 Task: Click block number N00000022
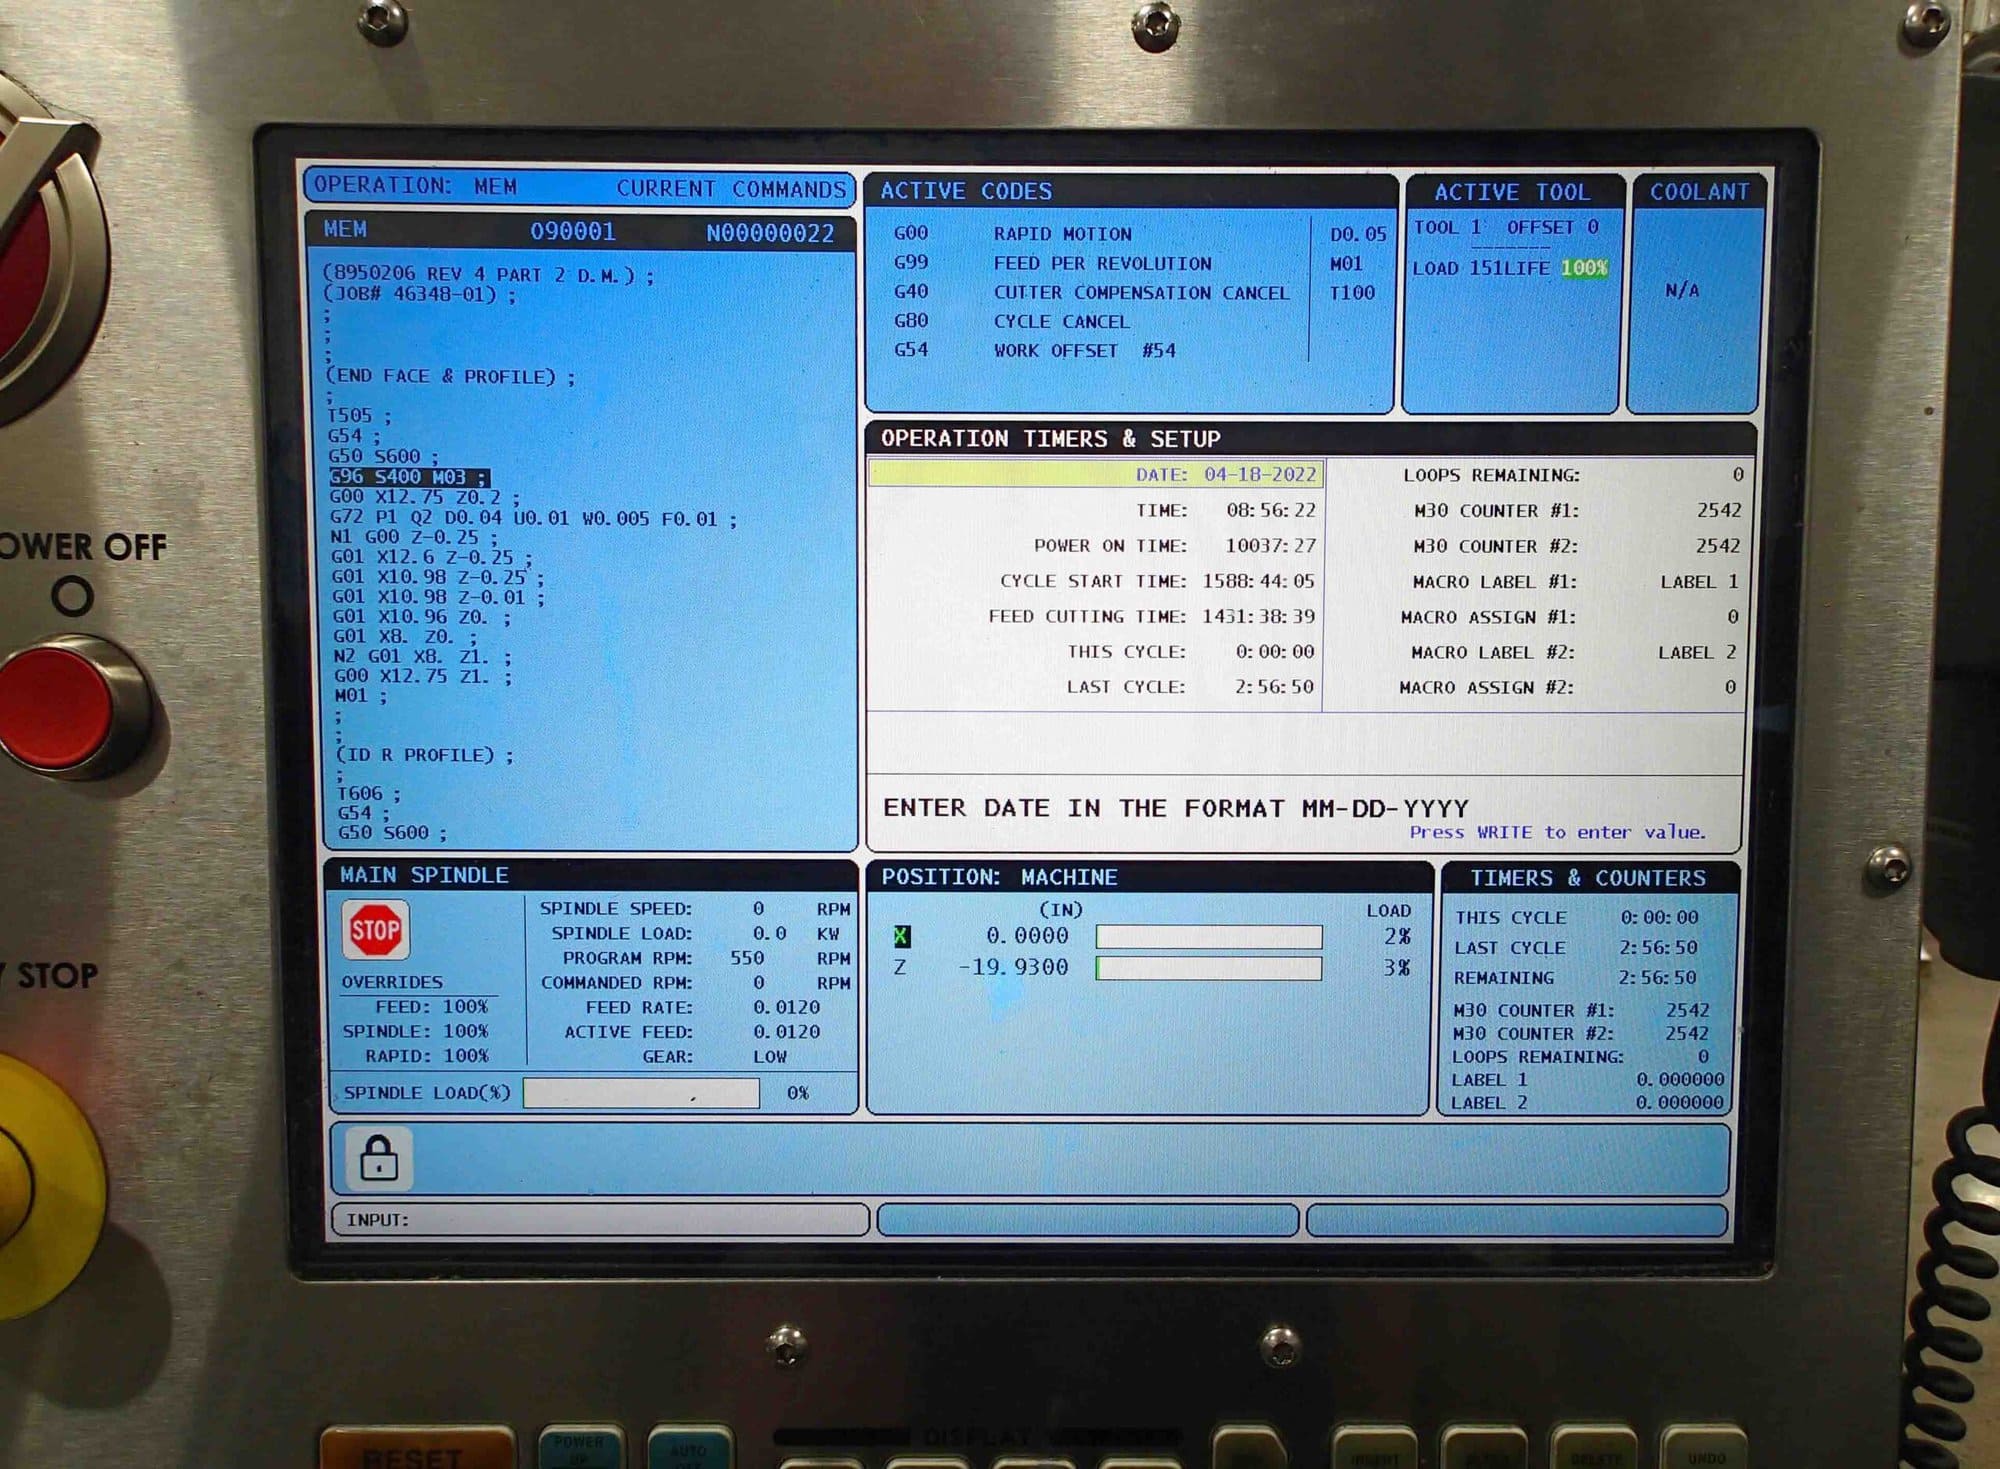click(x=770, y=234)
